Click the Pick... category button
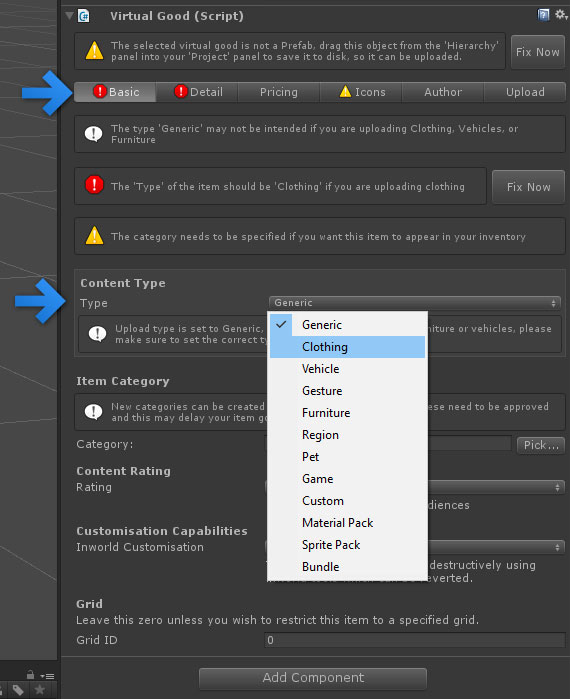 click(x=541, y=445)
